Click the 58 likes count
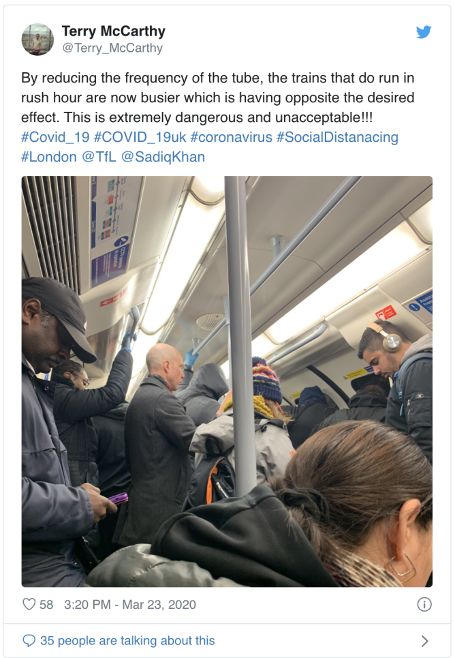The height and width of the screenshot is (658, 454). pos(46,604)
